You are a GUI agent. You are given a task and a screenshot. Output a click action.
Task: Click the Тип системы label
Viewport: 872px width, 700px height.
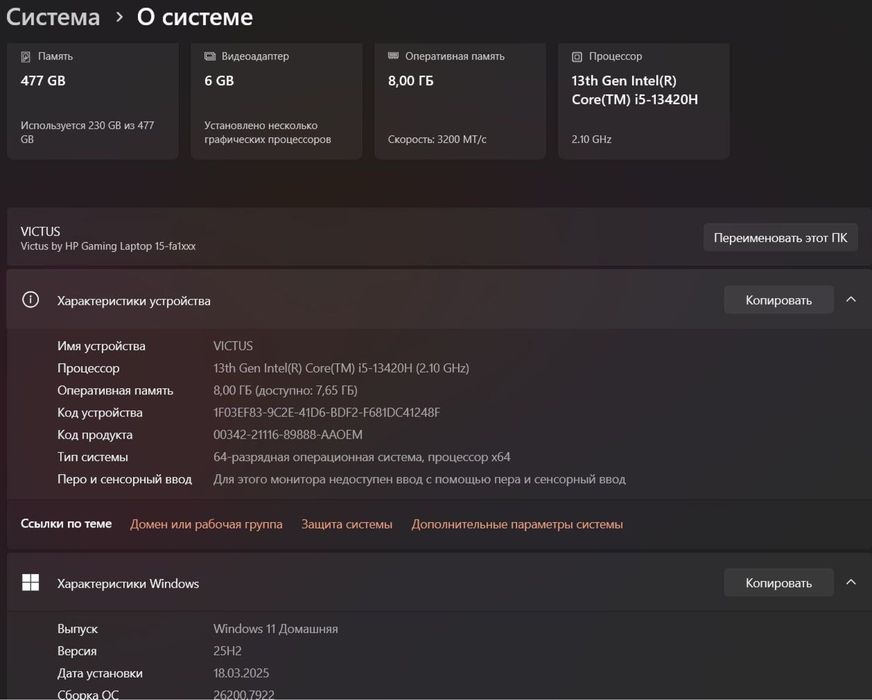(x=92, y=457)
